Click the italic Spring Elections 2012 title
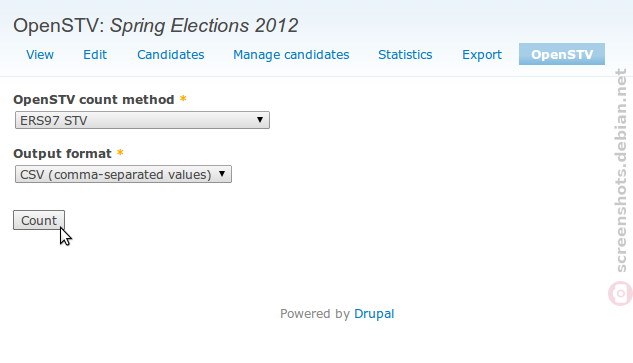Image resolution: width=633 pixels, height=363 pixels. pos(204,26)
